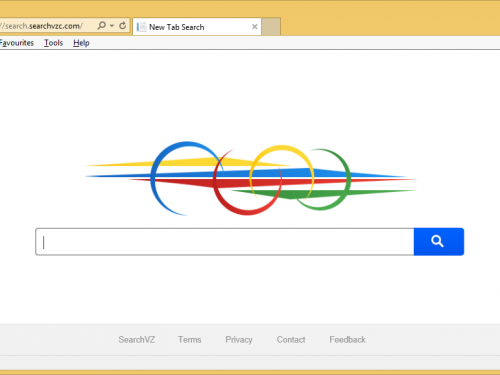Open the SearchVZ footer link
The width and height of the screenshot is (500, 375).
tap(137, 340)
